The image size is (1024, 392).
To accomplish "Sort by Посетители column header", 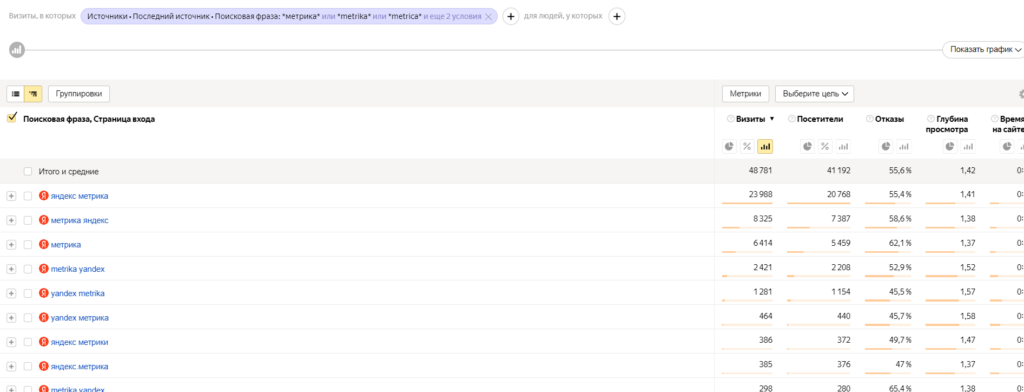I will click(x=820, y=119).
